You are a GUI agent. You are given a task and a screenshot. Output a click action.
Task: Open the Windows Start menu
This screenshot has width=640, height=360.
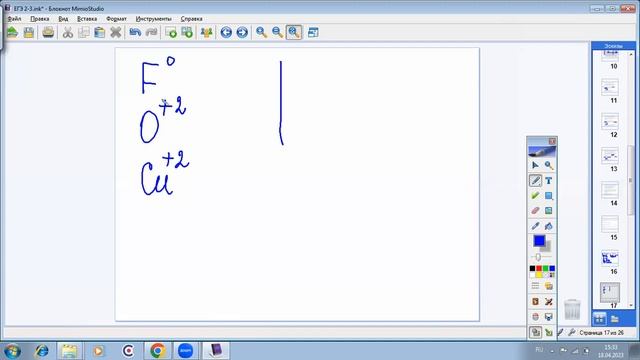coord(12,351)
